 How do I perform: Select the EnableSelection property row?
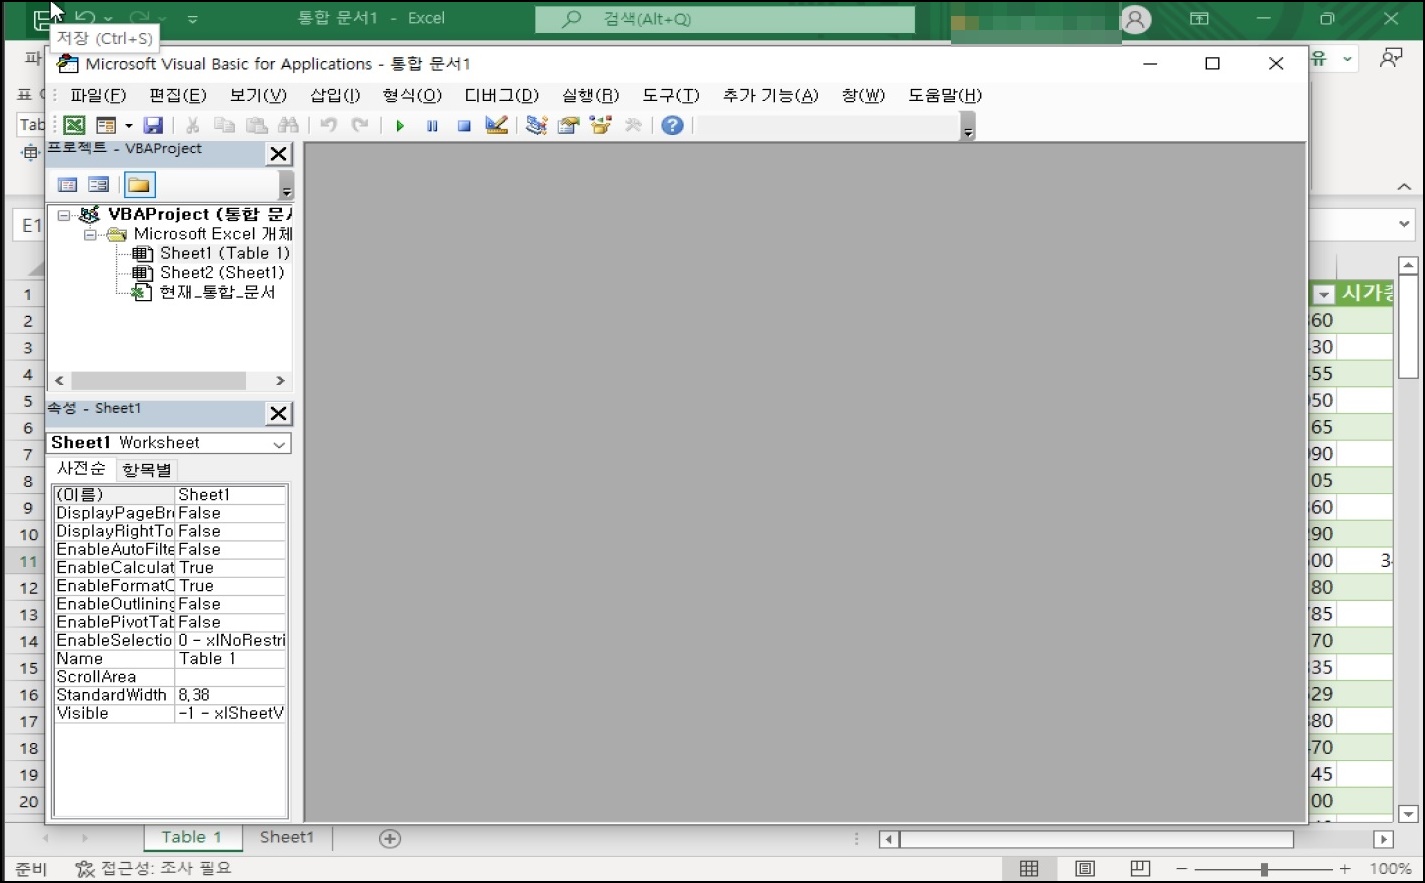(170, 641)
